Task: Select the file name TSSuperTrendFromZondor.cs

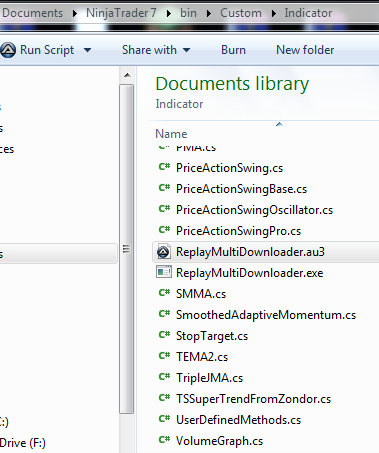Action: pos(253,399)
